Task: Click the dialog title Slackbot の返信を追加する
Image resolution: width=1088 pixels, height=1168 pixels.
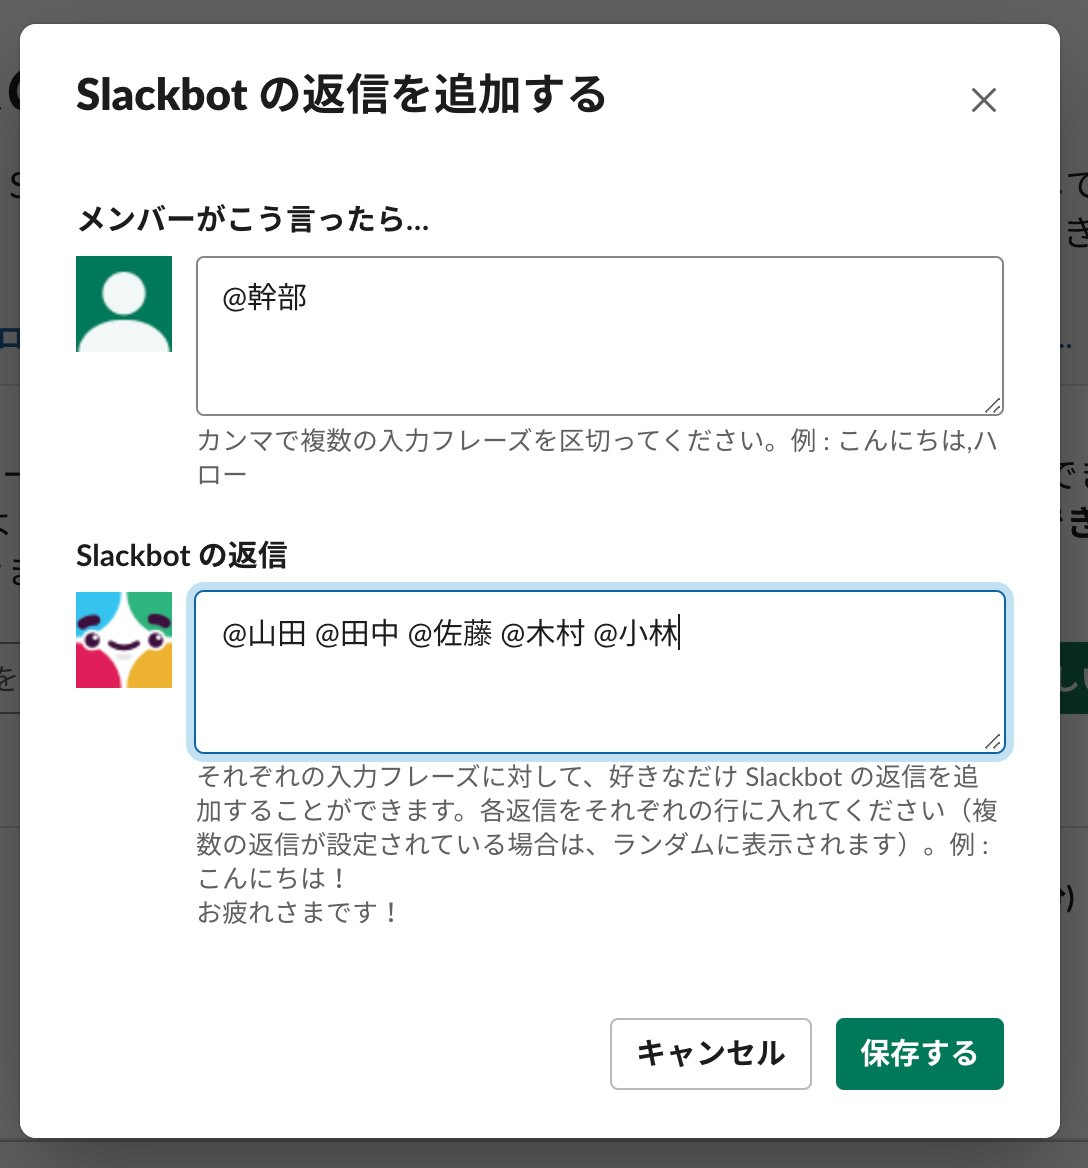Action: tap(341, 95)
